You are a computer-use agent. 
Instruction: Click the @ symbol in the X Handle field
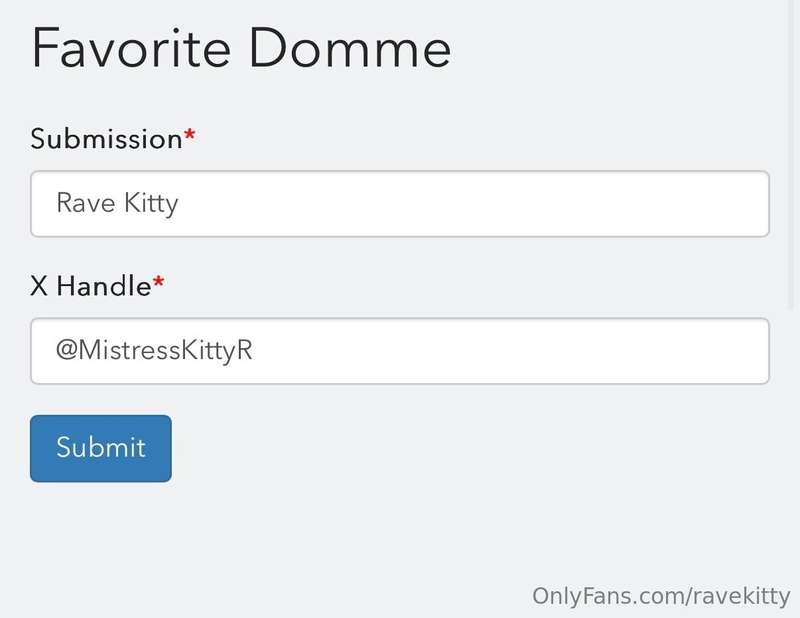point(65,351)
